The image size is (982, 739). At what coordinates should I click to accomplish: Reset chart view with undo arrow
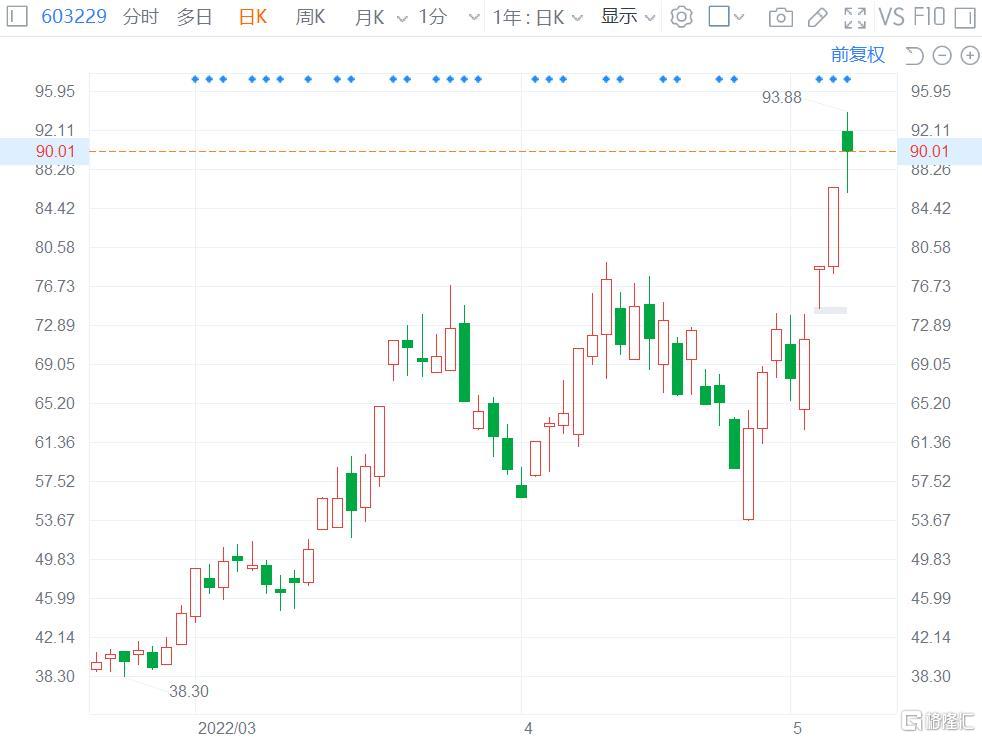click(914, 56)
